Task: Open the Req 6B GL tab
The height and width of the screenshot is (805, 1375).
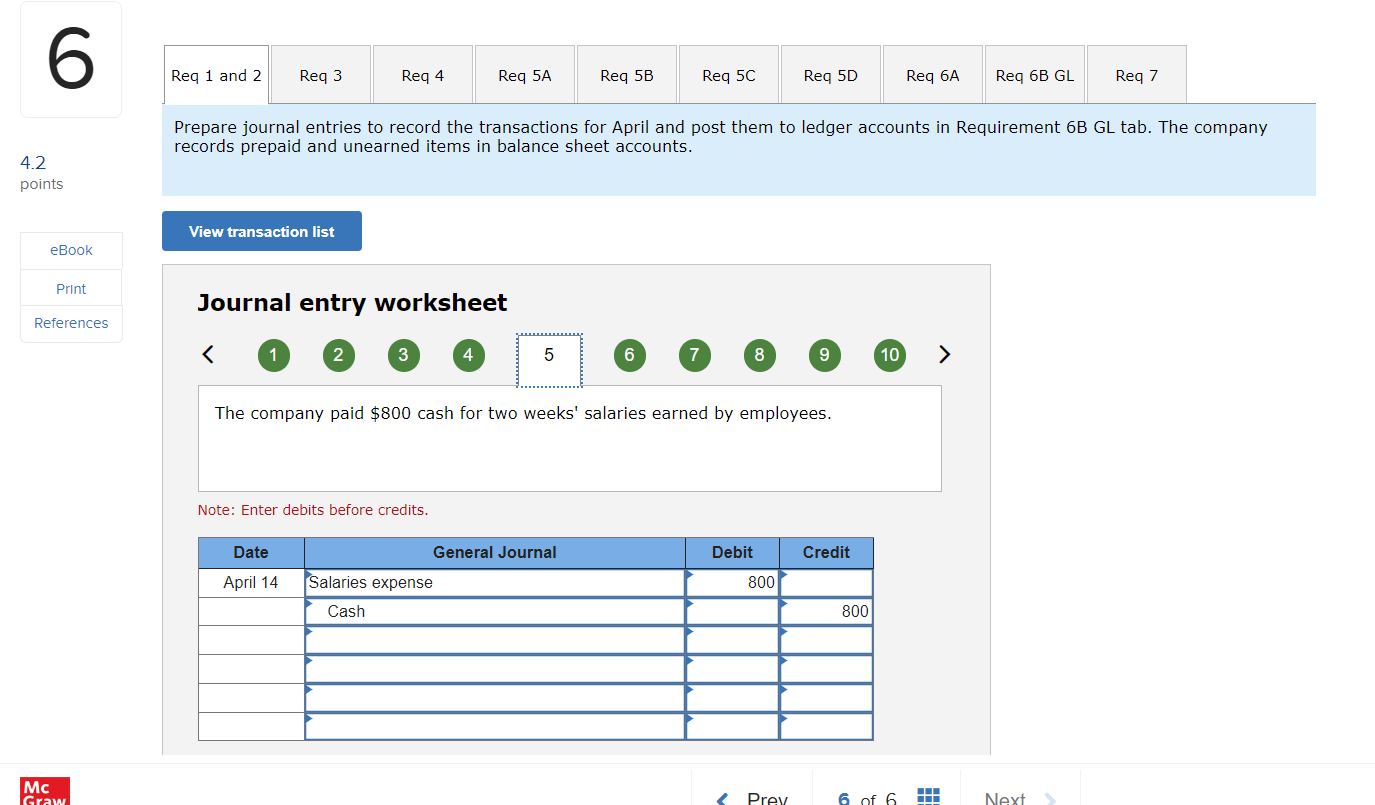Action: [1034, 74]
